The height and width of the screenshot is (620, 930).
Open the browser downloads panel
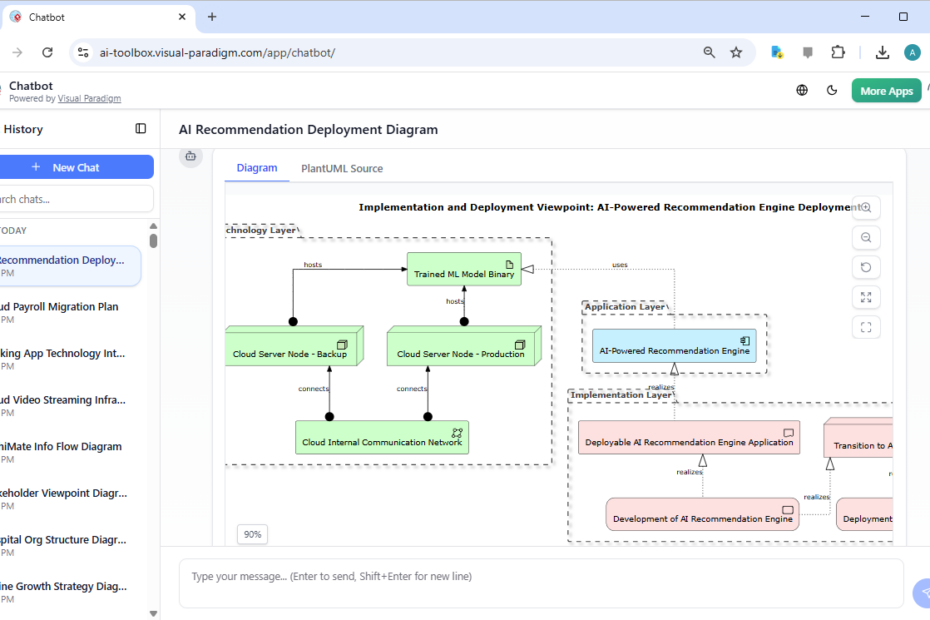click(882, 51)
